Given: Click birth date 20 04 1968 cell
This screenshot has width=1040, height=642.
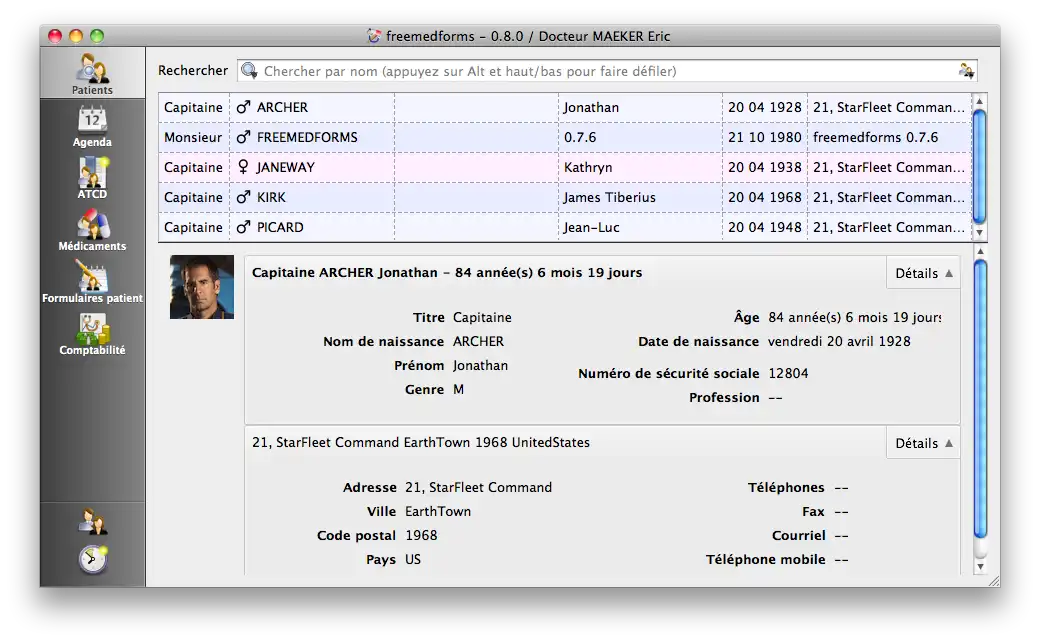Looking at the screenshot, I should click(765, 197).
